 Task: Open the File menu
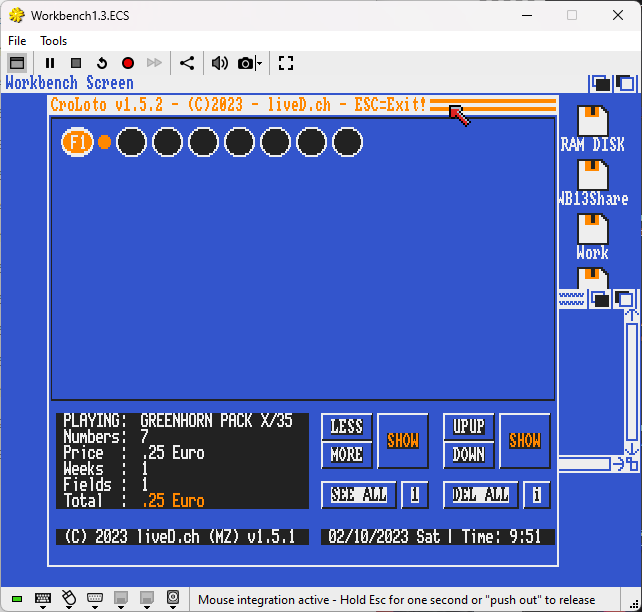coord(17,41)
